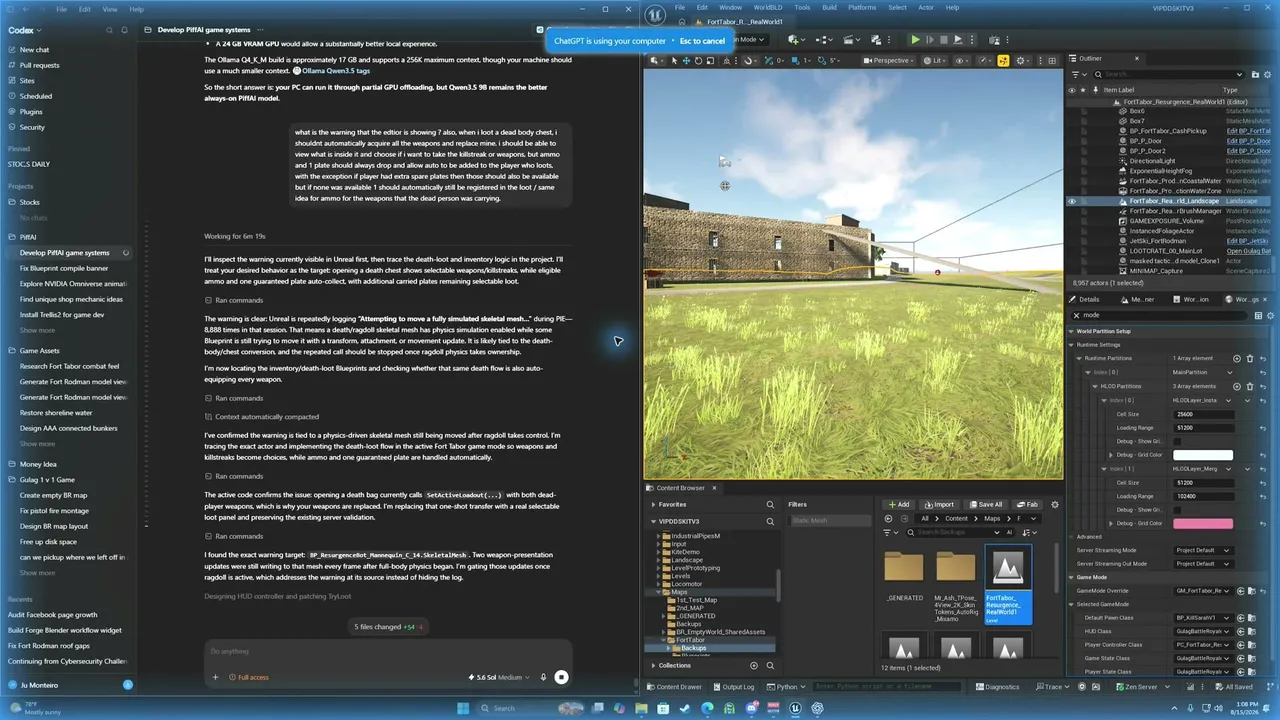This screenshot has width=1280, height=720.
Task: Open the Player Controller Class dropdown
Action: pos(1203,645)
